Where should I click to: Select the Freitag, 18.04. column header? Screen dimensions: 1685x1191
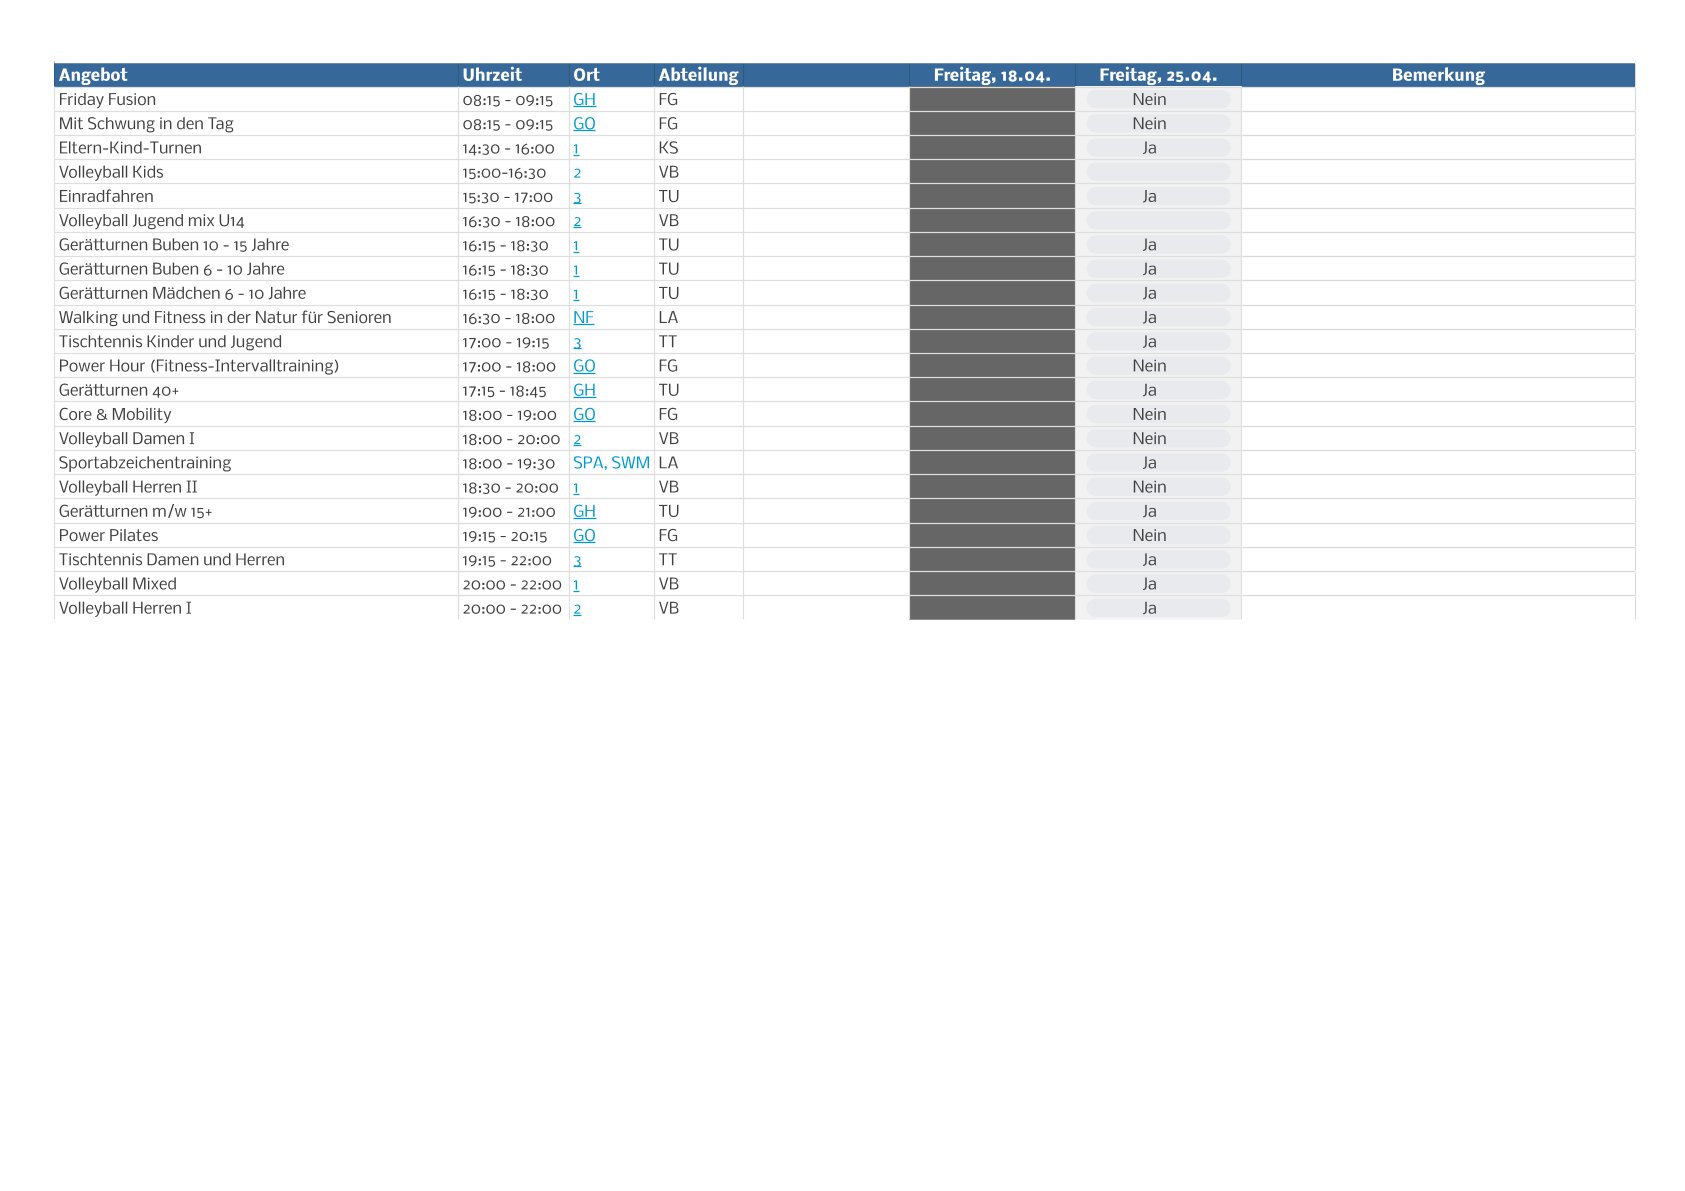coord(992,75)
